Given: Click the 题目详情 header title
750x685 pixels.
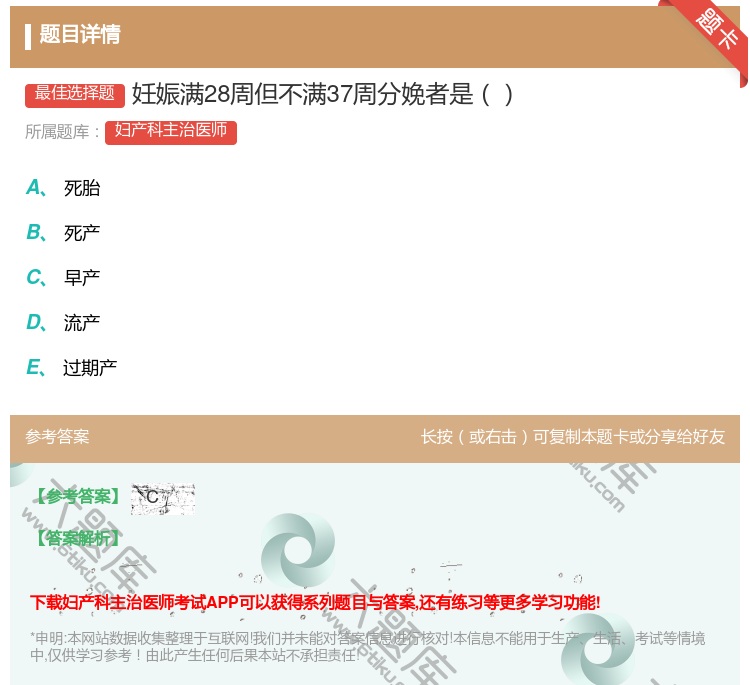Looking at the screenshot, I should click(x=80, y=34).
